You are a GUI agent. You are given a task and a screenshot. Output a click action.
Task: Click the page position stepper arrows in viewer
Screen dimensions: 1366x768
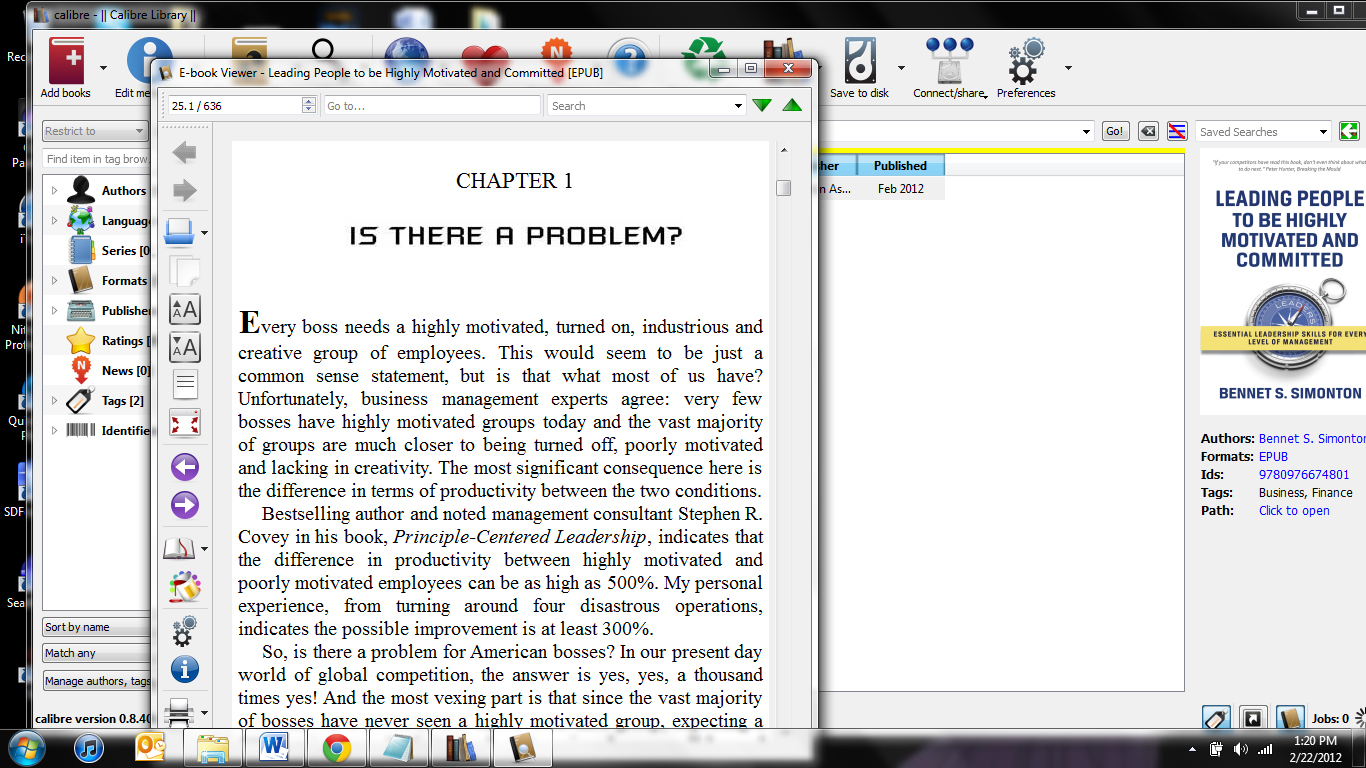[309, 105]
